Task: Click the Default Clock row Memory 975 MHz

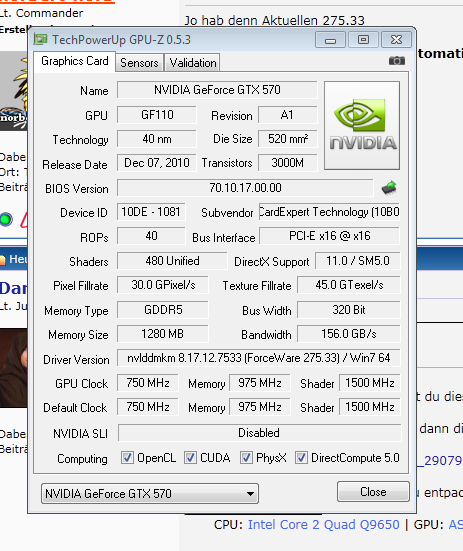Action: pos(260,407)
